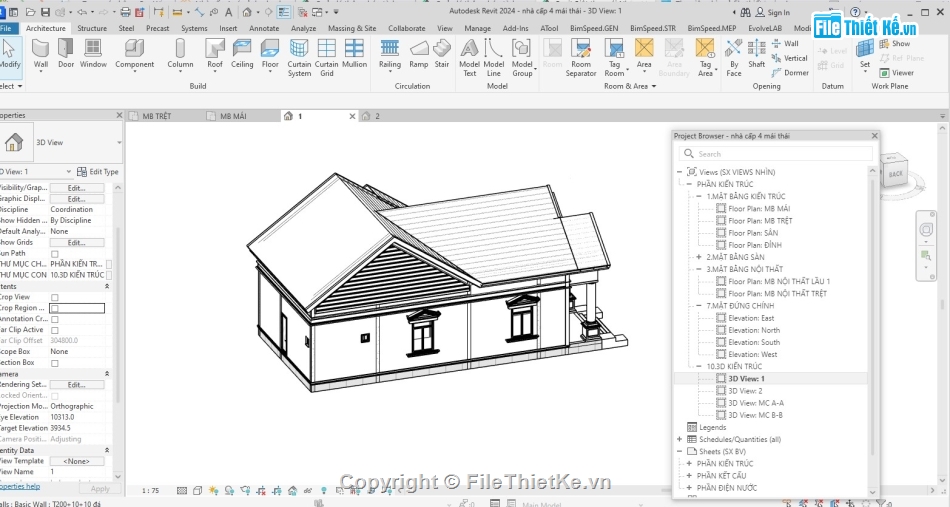
Task: Open the 3D View: 1 instance dropdown
Action: 68,171
